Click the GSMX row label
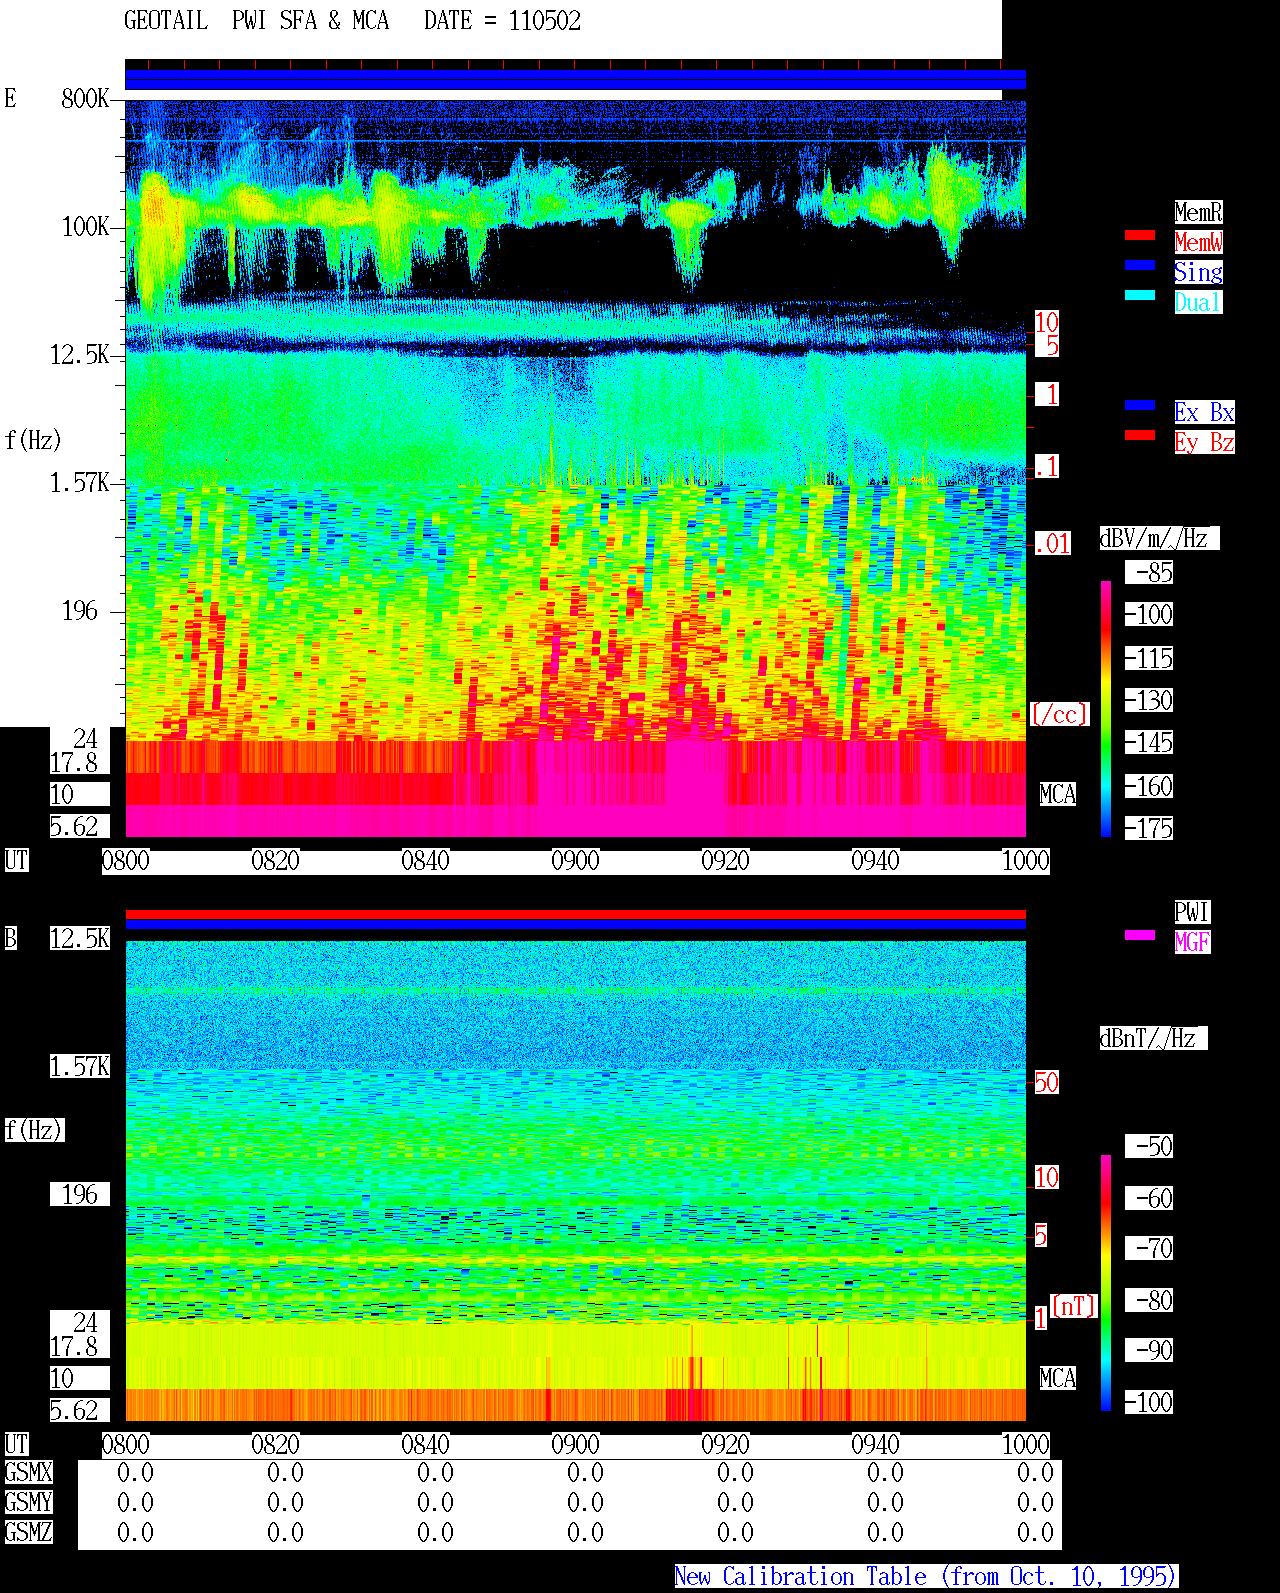Image resolution: width=1280 pixels, height=1593 pixels. pyautogui.click(x=28, y=1473)
